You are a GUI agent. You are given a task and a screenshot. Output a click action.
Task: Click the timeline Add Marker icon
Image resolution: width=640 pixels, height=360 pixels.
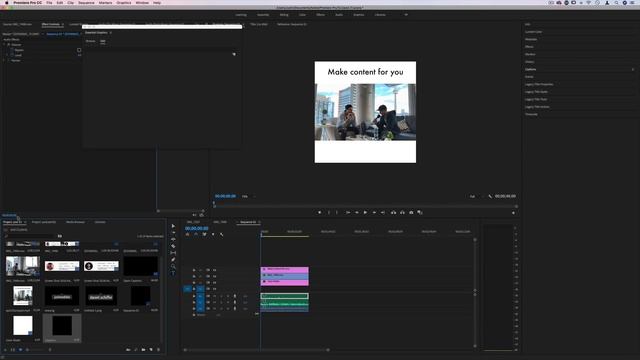(213, 234)
